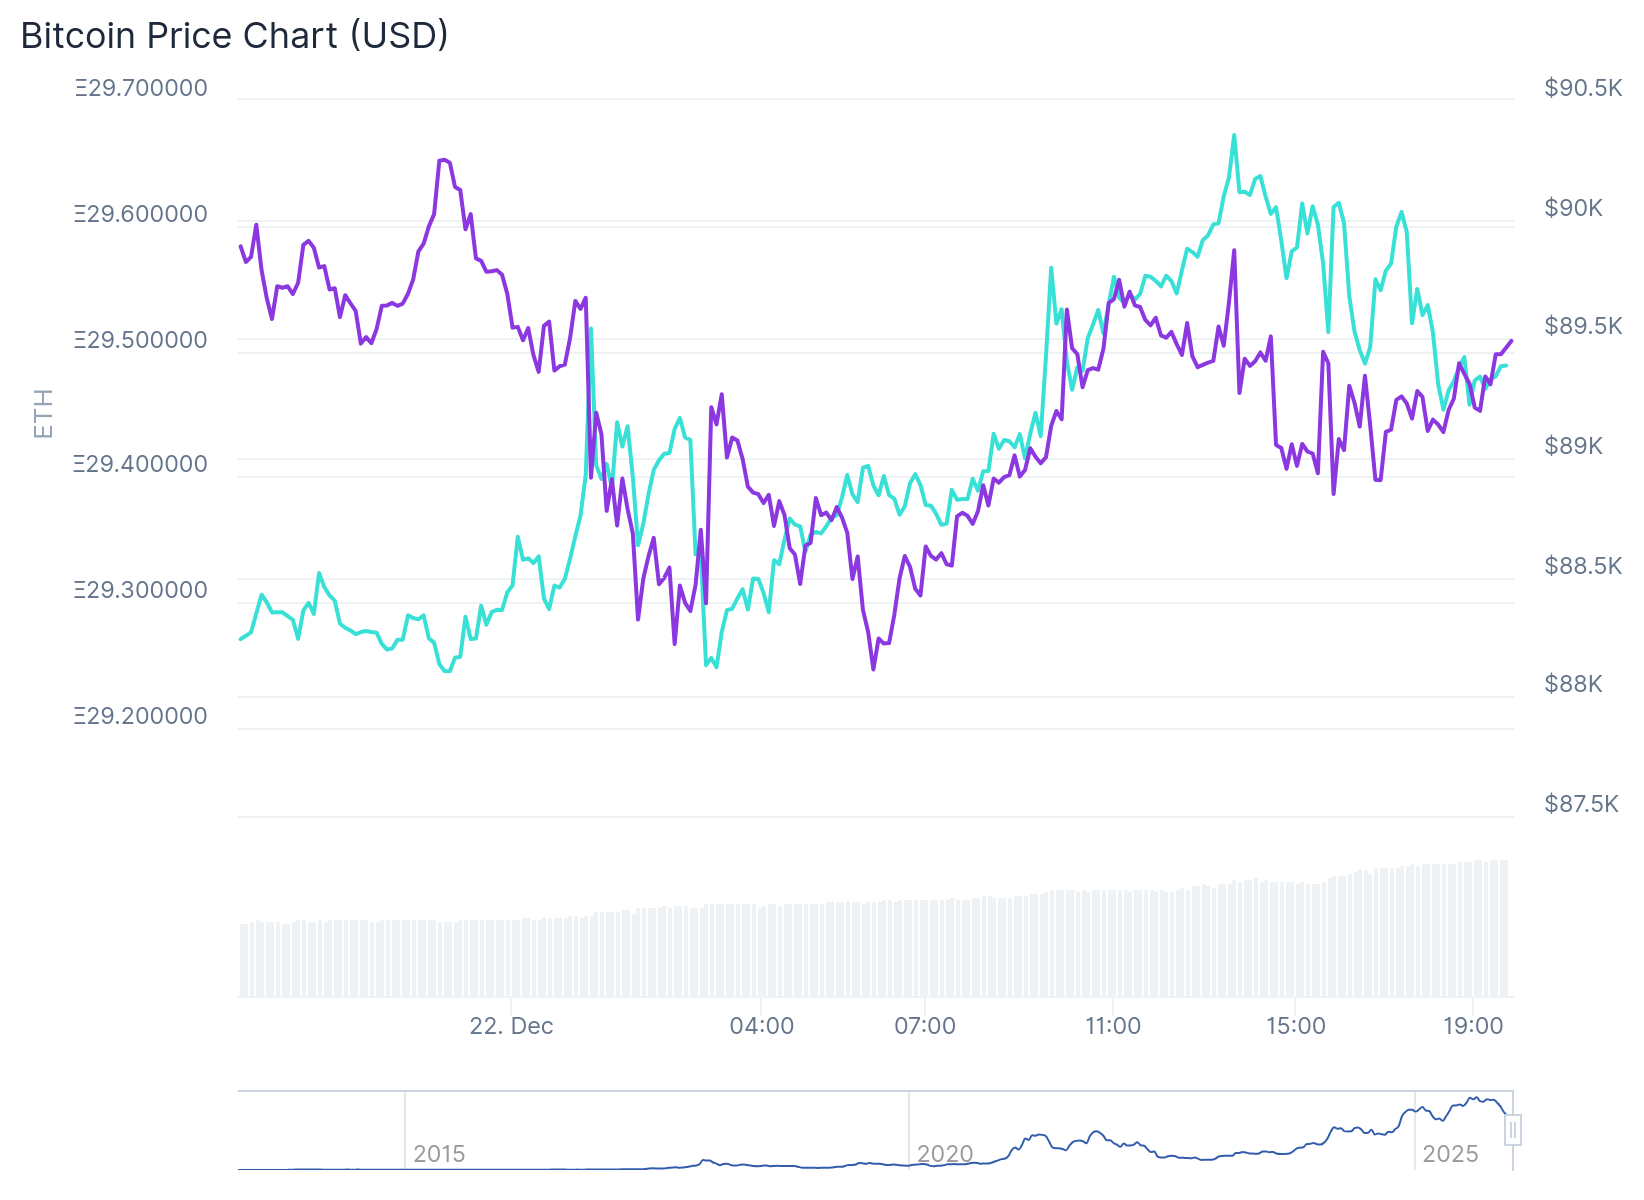1644x1200 pixels.
Task: Click the 2025 marker in the navigator
Action: coord(1450,1154)
